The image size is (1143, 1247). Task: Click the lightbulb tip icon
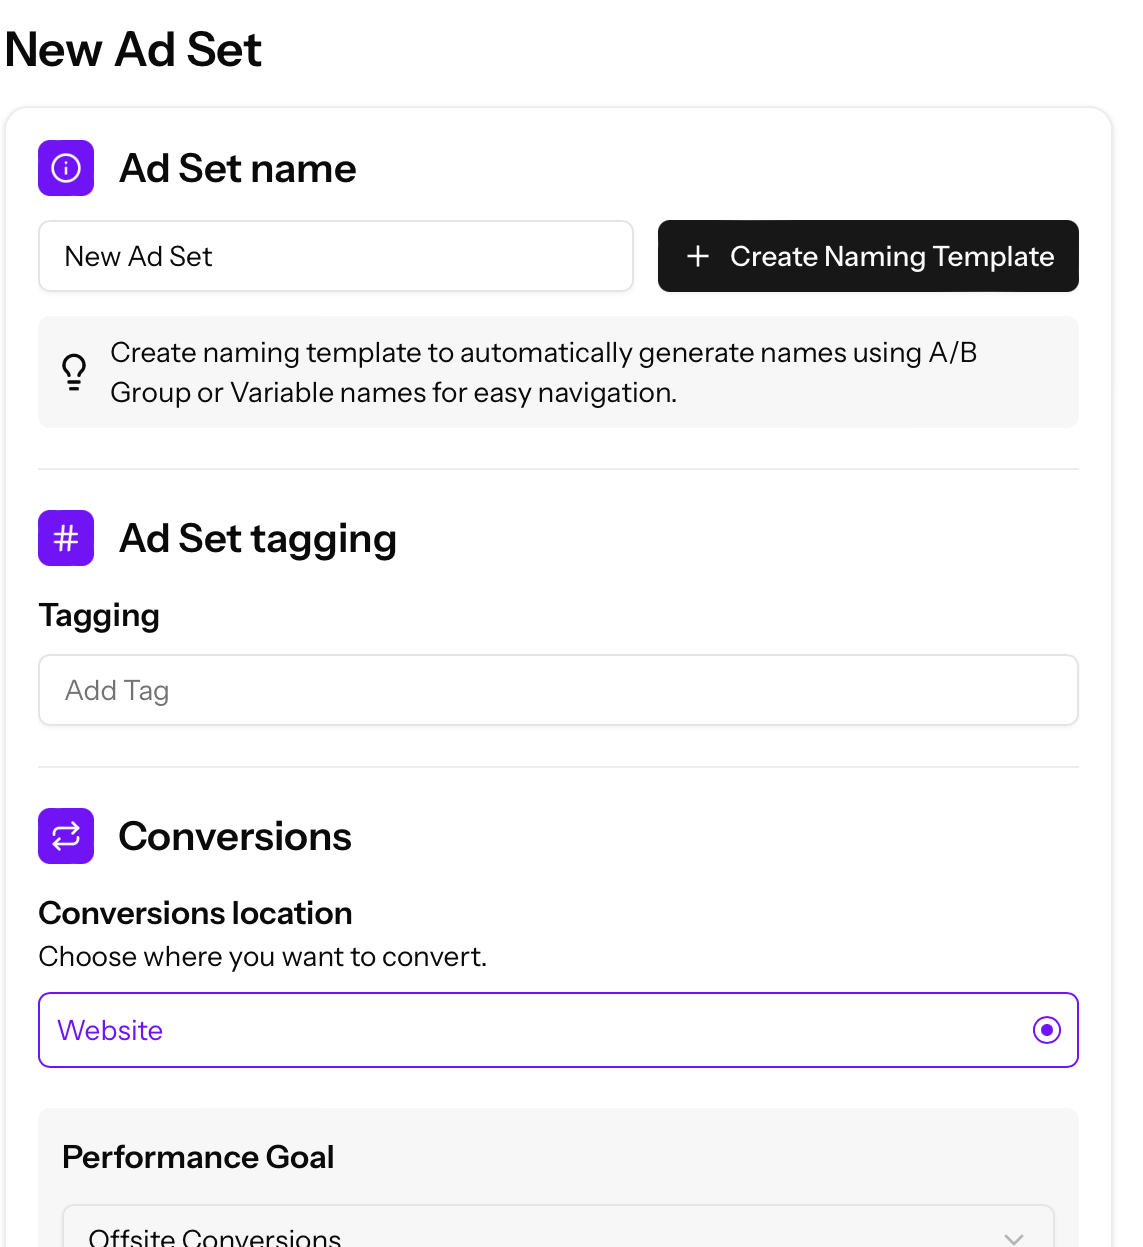click(74, 372)
